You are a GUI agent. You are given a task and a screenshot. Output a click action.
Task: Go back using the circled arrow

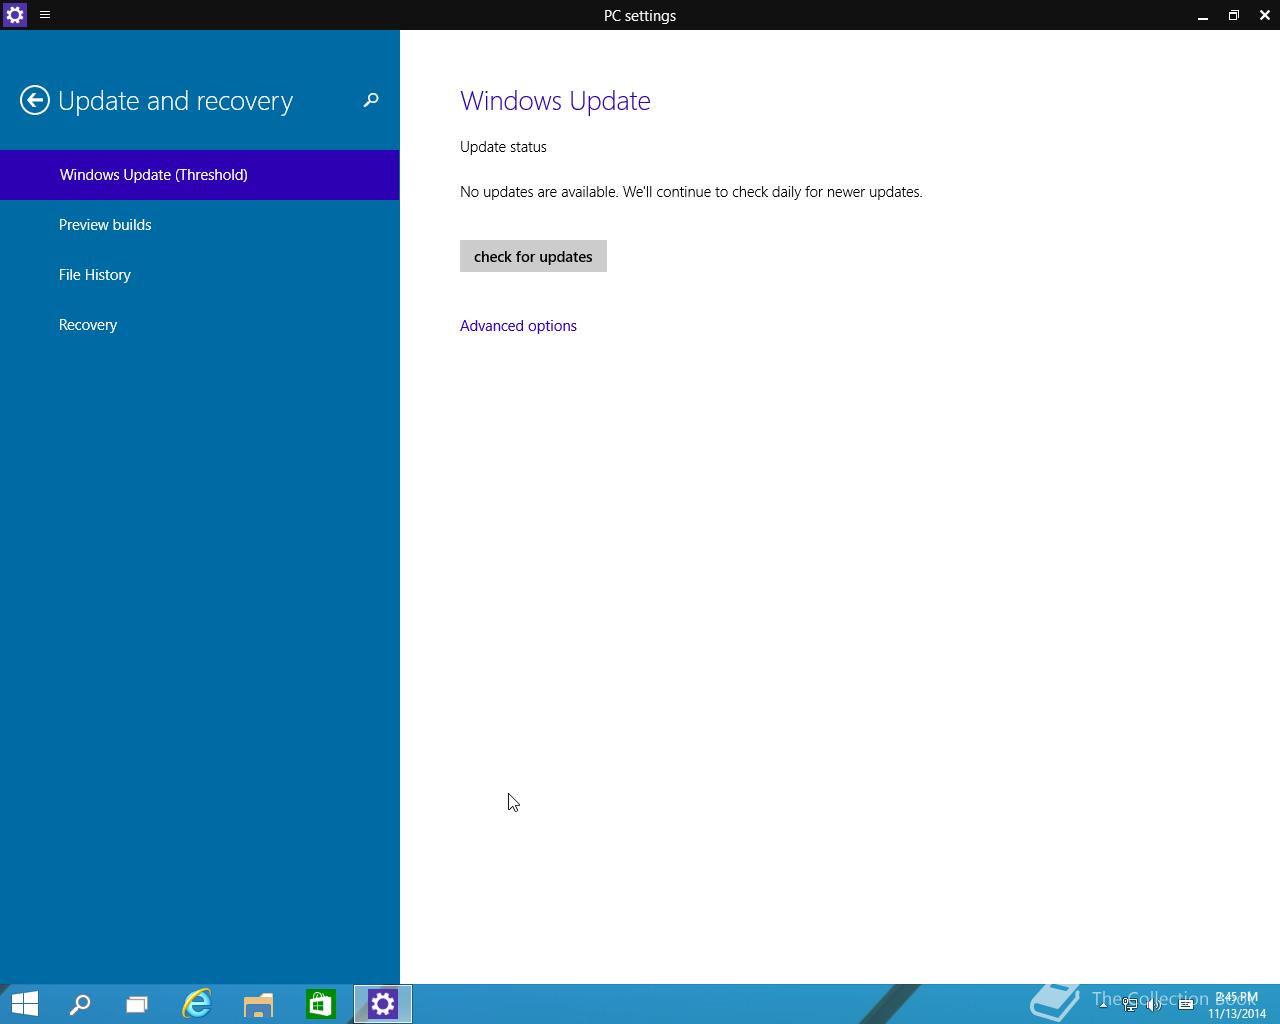[35, 100]
